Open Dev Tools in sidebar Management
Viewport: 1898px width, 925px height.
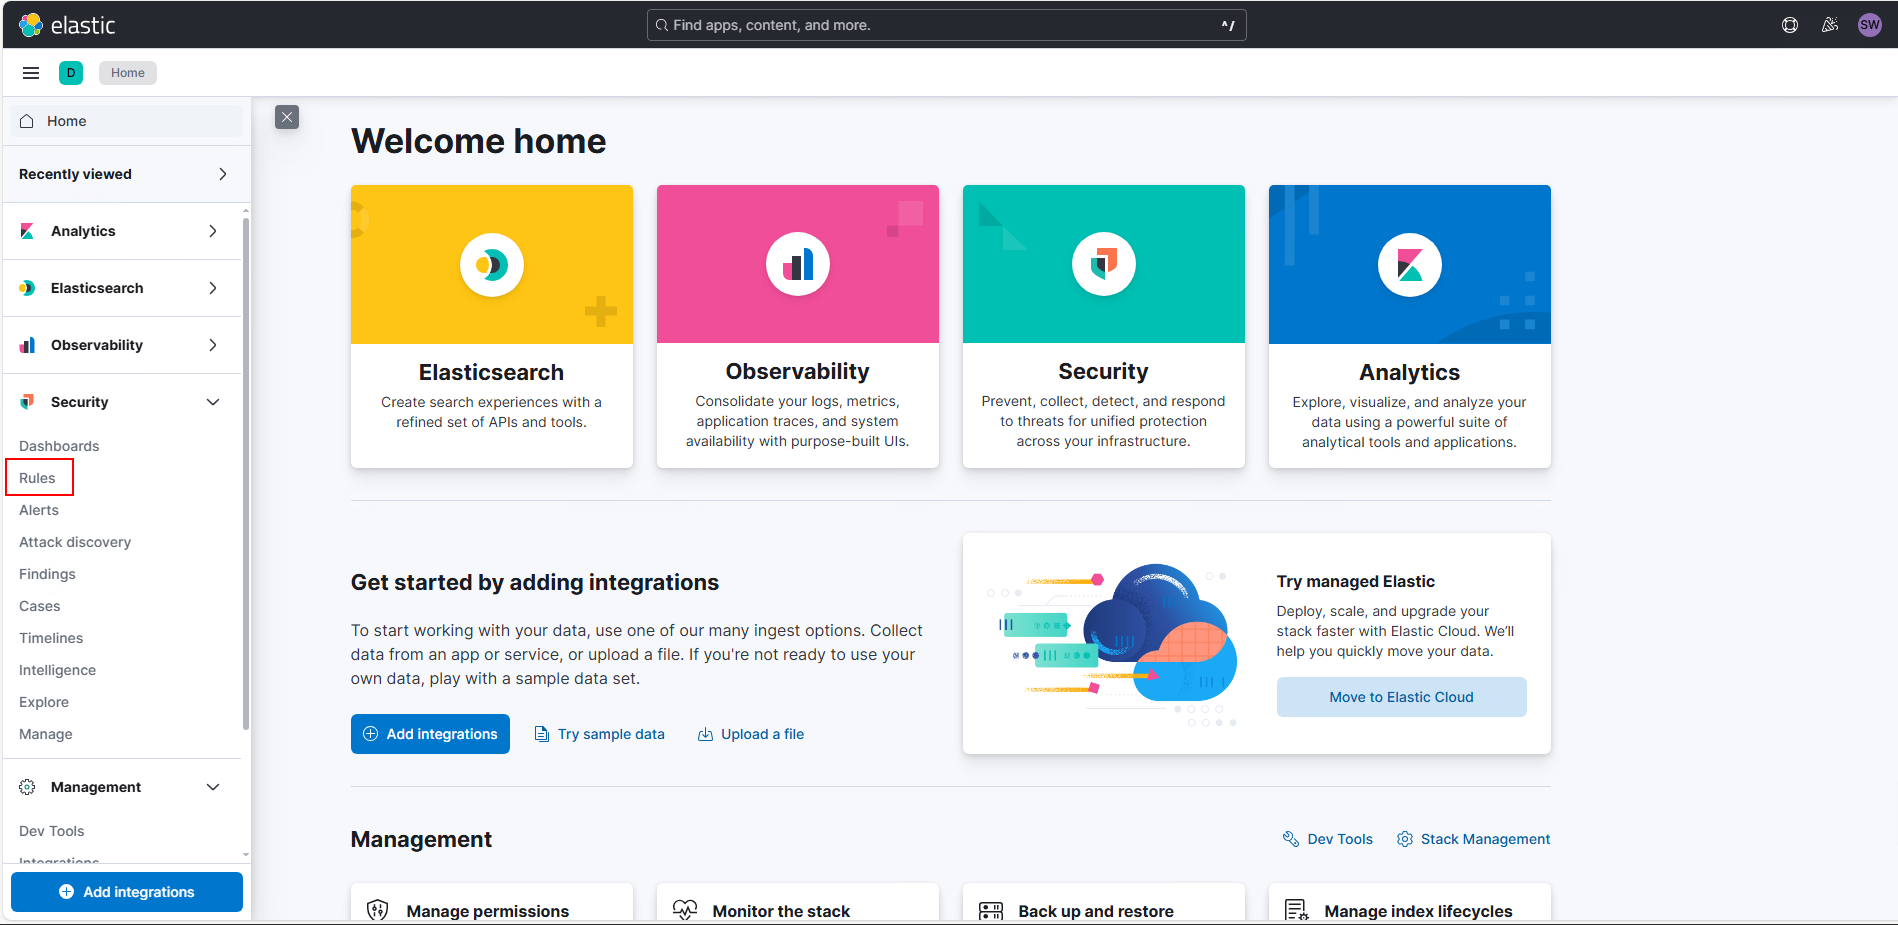pos(52,831)
